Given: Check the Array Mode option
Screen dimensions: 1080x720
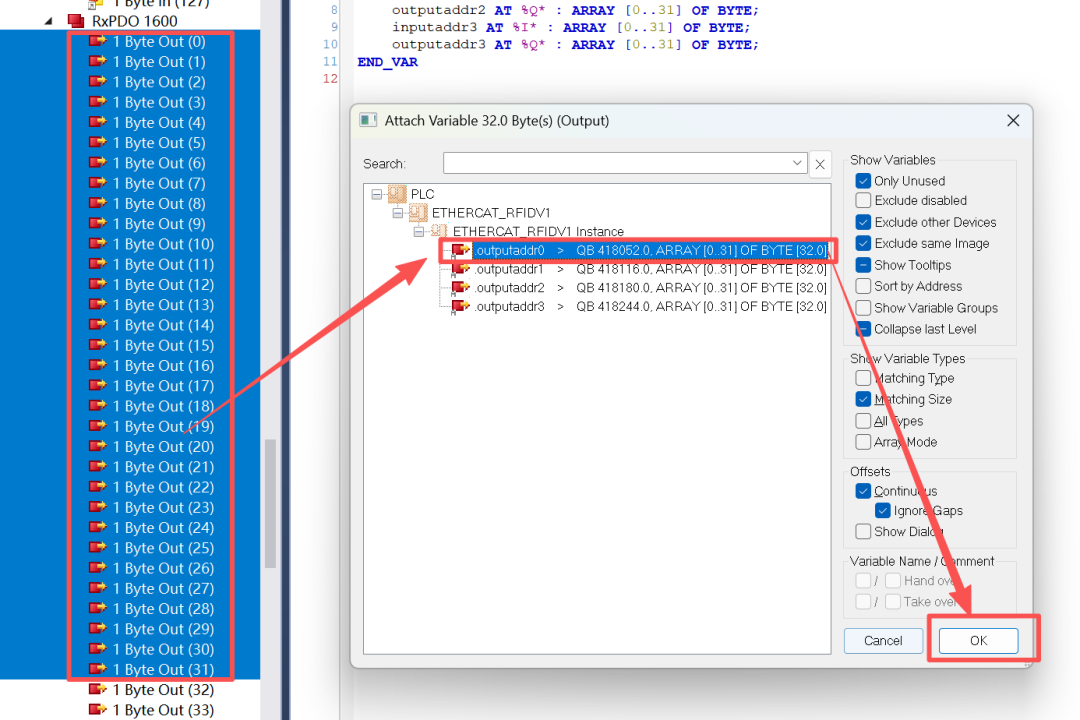Looking at the screenshot, I should click(863, 442).
